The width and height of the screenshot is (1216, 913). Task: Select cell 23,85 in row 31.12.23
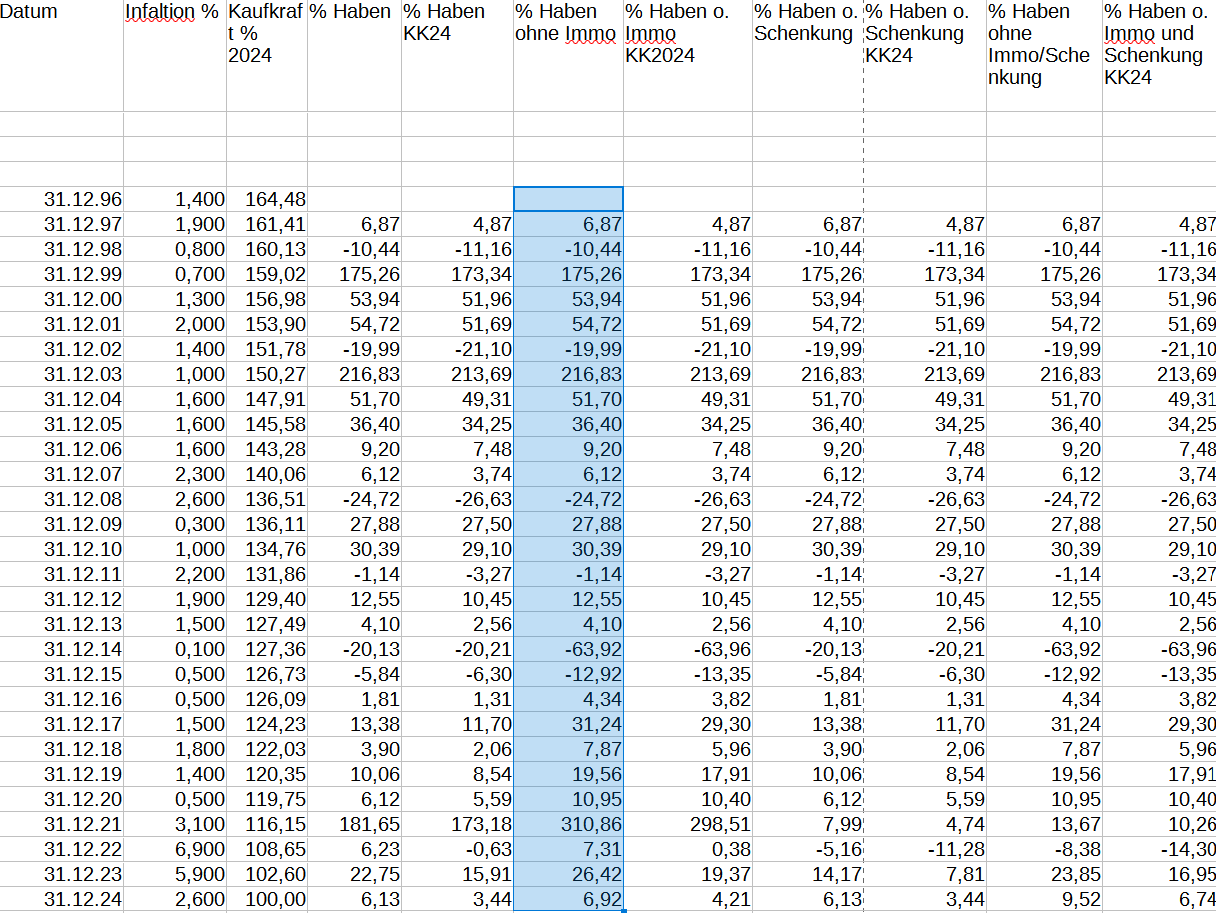(x=1044, y=874)
